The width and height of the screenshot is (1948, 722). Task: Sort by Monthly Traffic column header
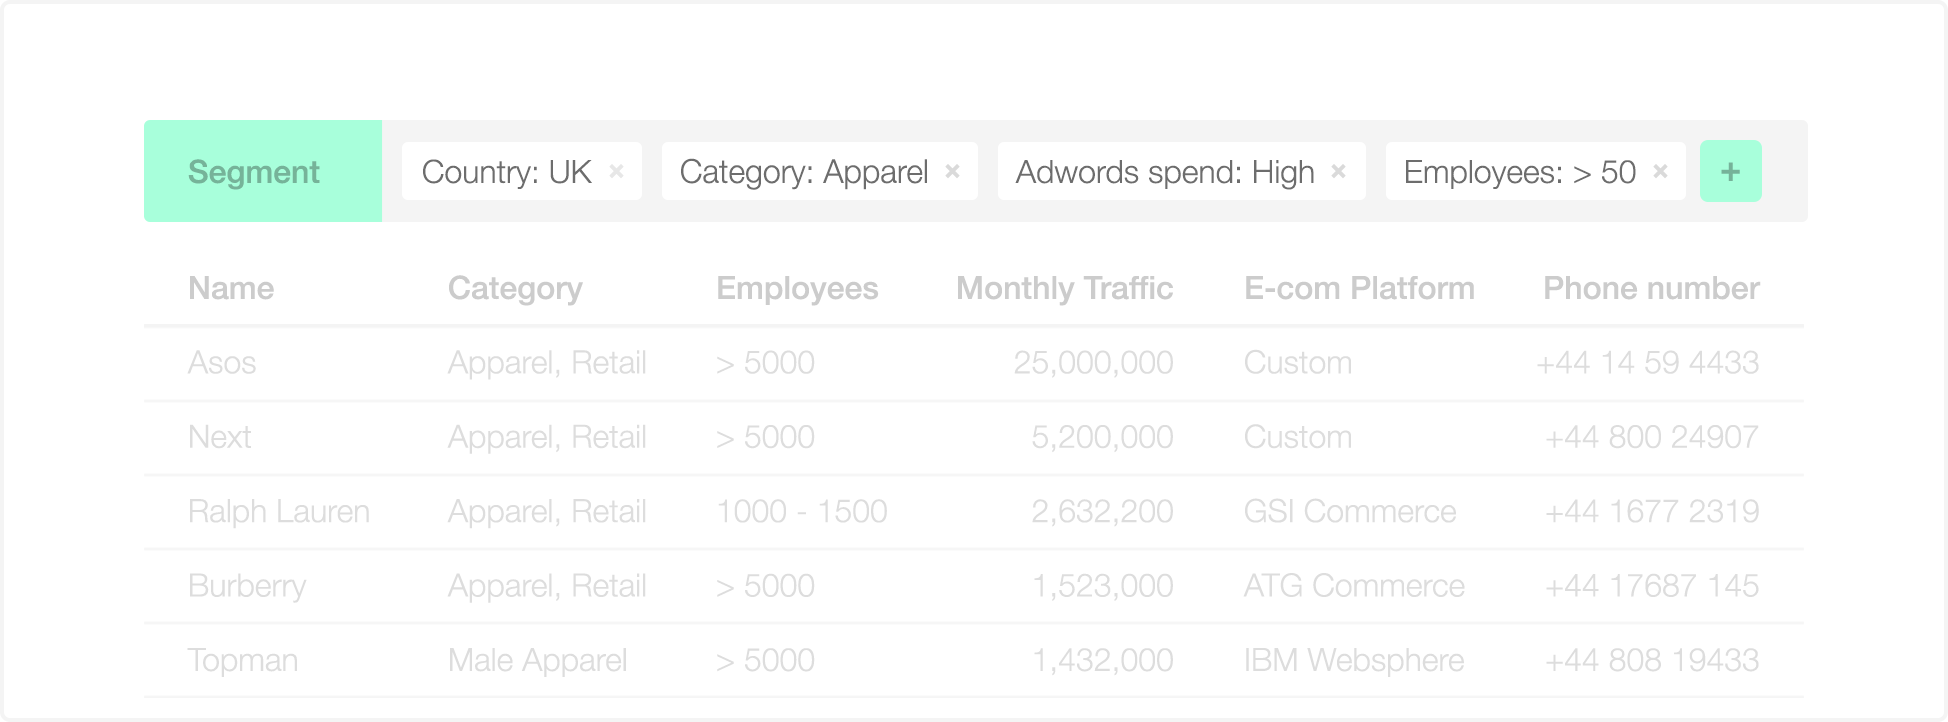point(1064,288)
